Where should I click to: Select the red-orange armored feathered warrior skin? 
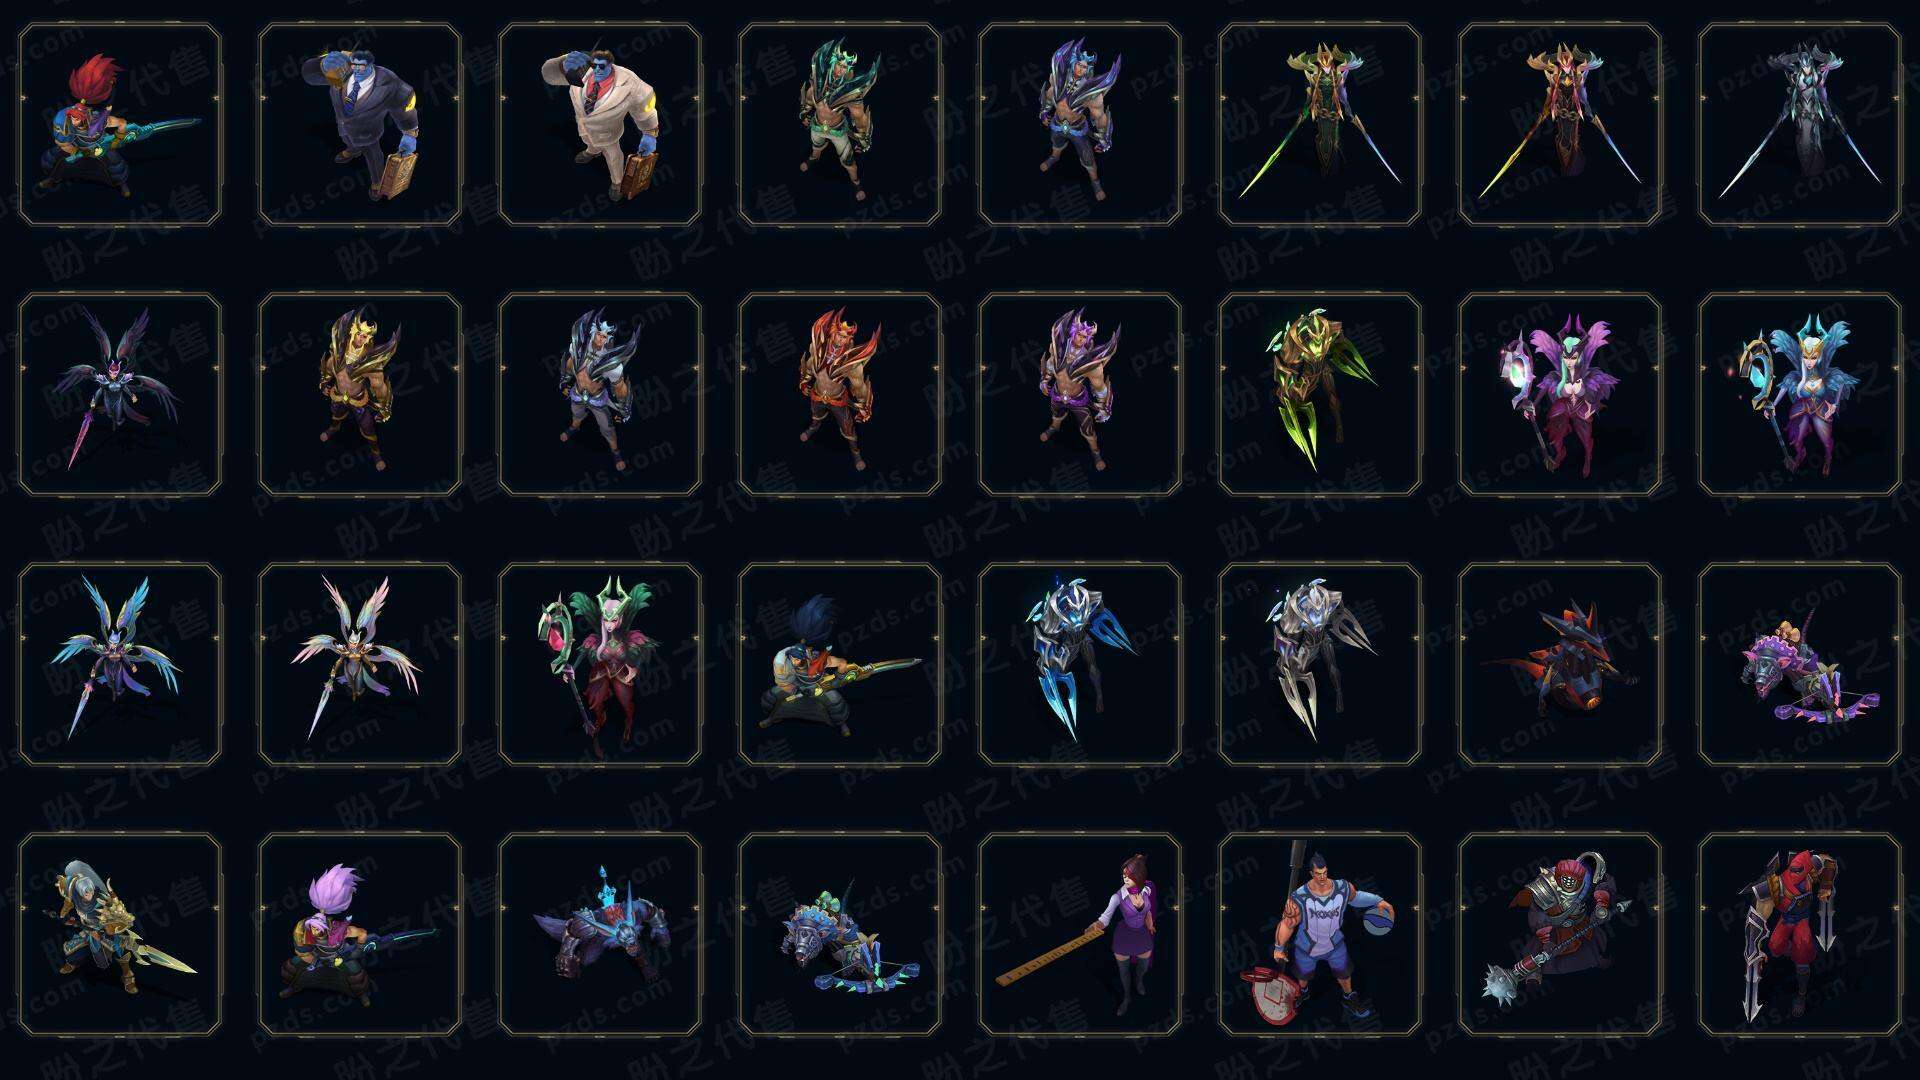[840, 394]
